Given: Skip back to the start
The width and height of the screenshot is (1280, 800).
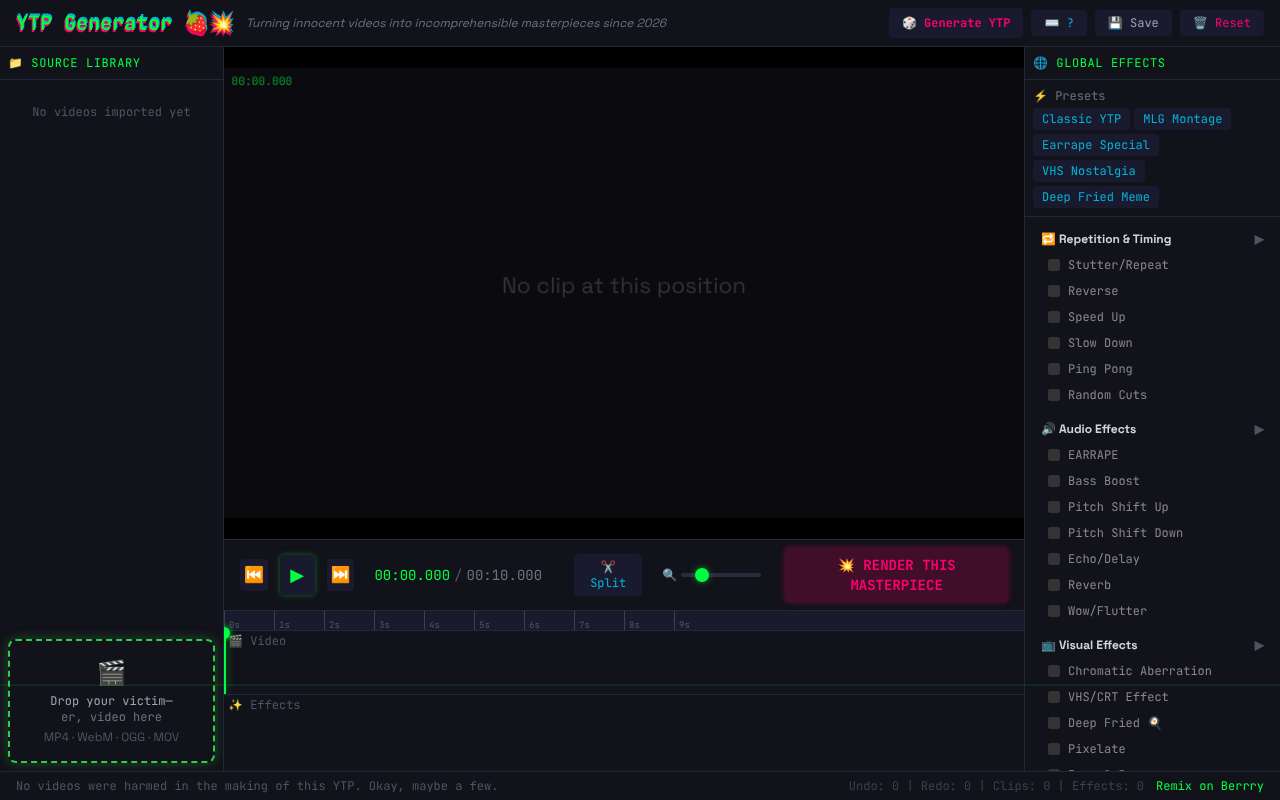Looking at the screenshot, I should tap(254, 575).
